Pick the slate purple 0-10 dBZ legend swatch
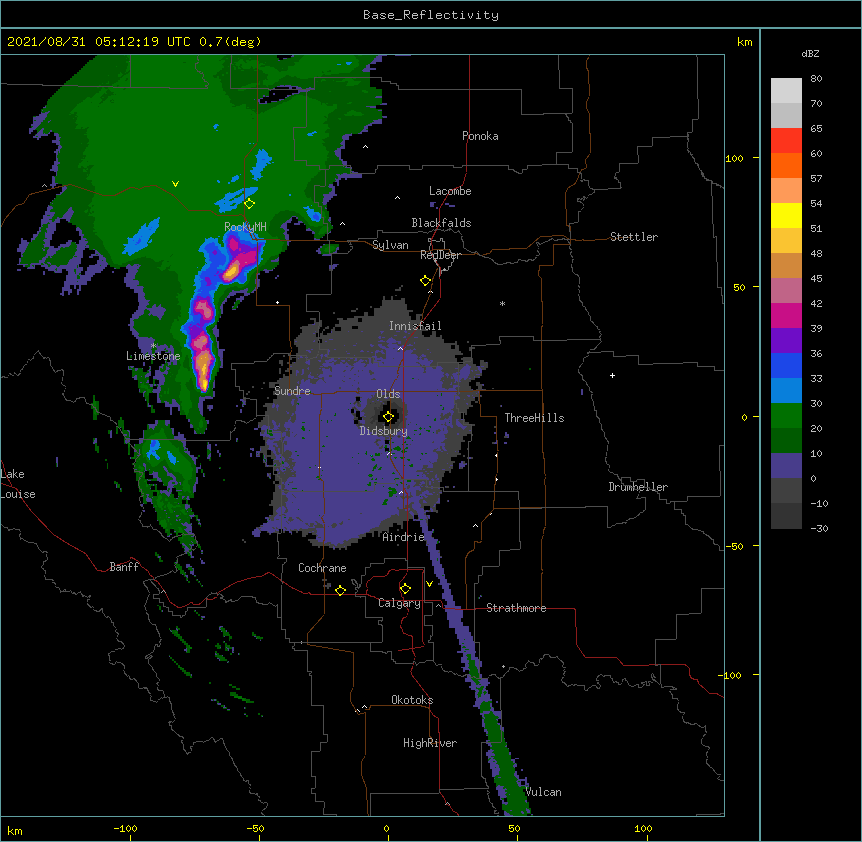This screenshot has width=862, height=842. click(x=786, y=466)
